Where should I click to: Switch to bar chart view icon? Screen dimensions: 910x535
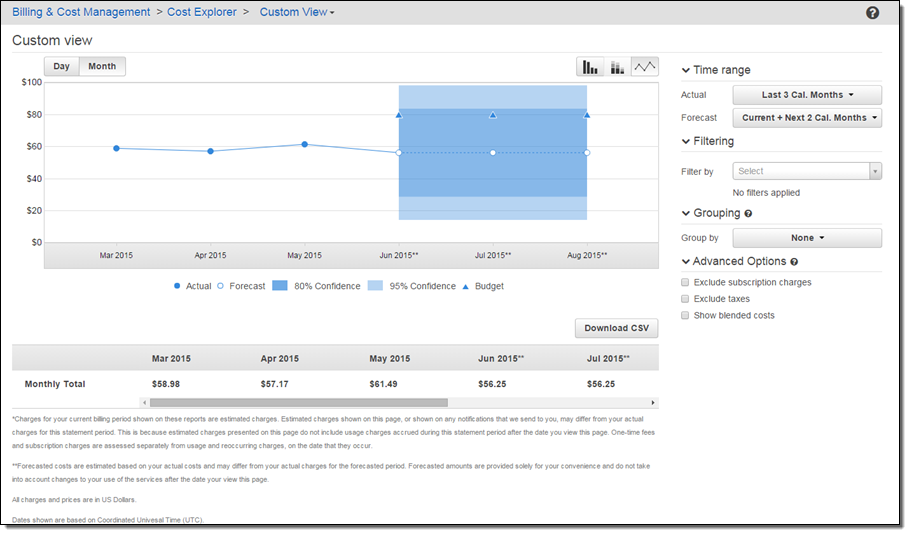[x=590, y=67]
